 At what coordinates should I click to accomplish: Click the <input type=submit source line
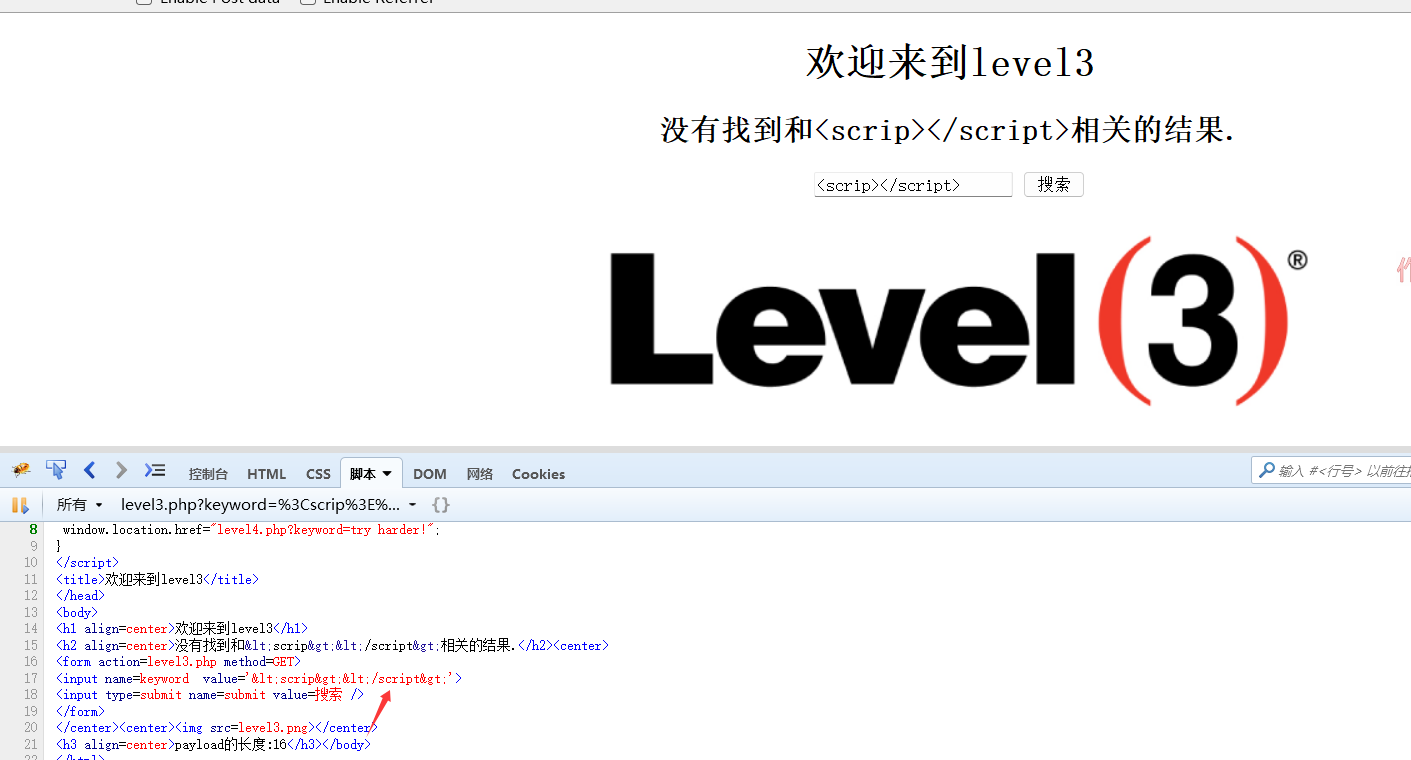pos(210,695)
